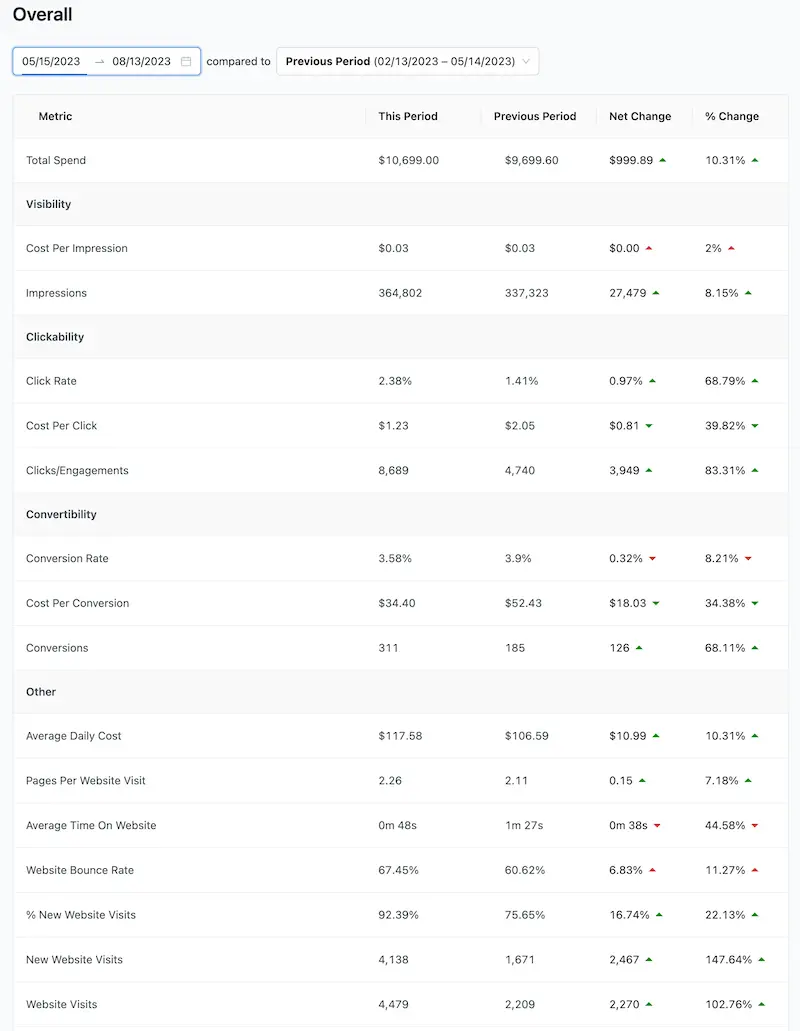Screen dimensions: 800x1031
Task: Click green up arrow next to New Website Visits 147.64%
Action: pyautogui.click(x=762, y=960)
